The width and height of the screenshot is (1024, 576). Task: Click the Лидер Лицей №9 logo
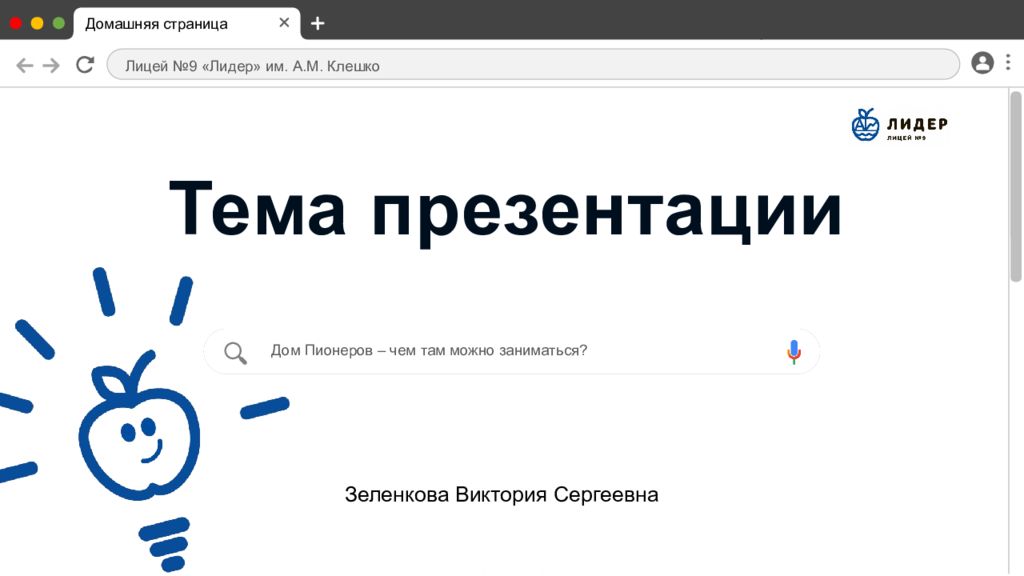(x=899, y=125)
